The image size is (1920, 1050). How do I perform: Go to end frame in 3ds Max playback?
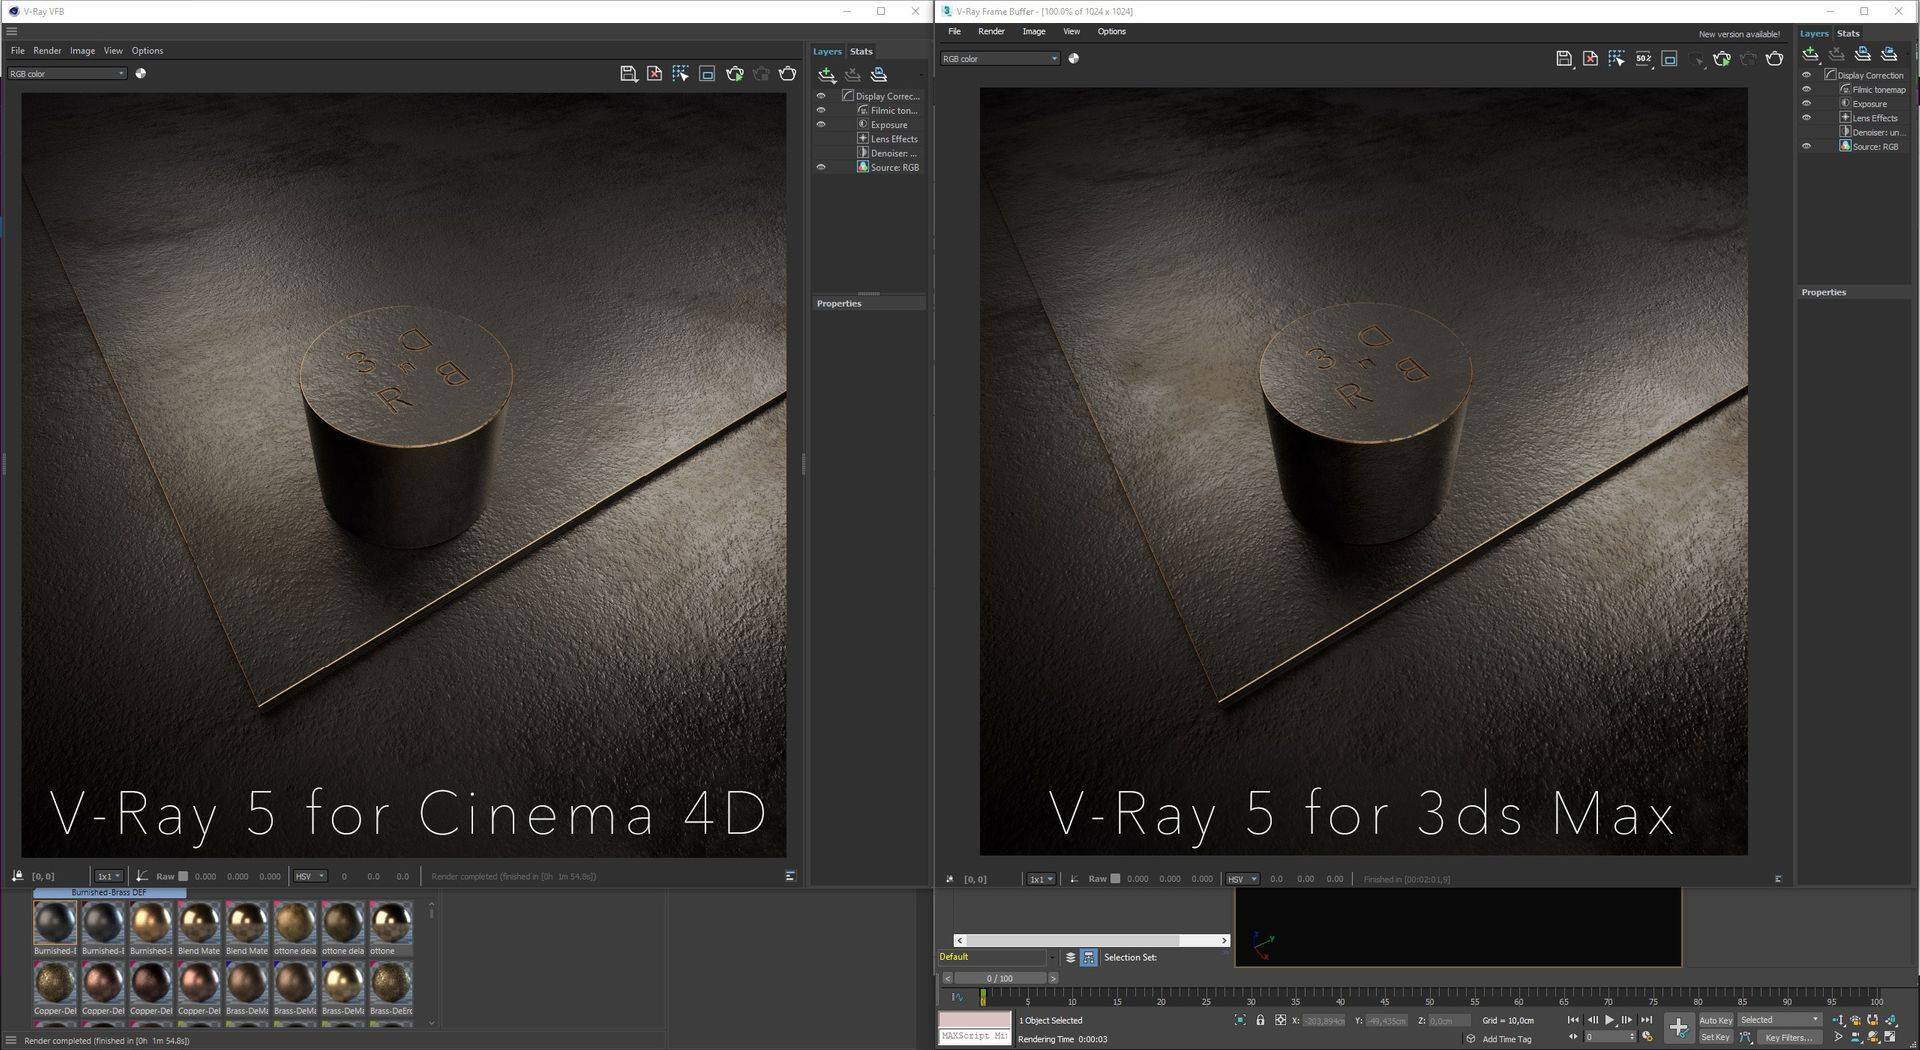pyautogui.click(x=1646, y=1020)
